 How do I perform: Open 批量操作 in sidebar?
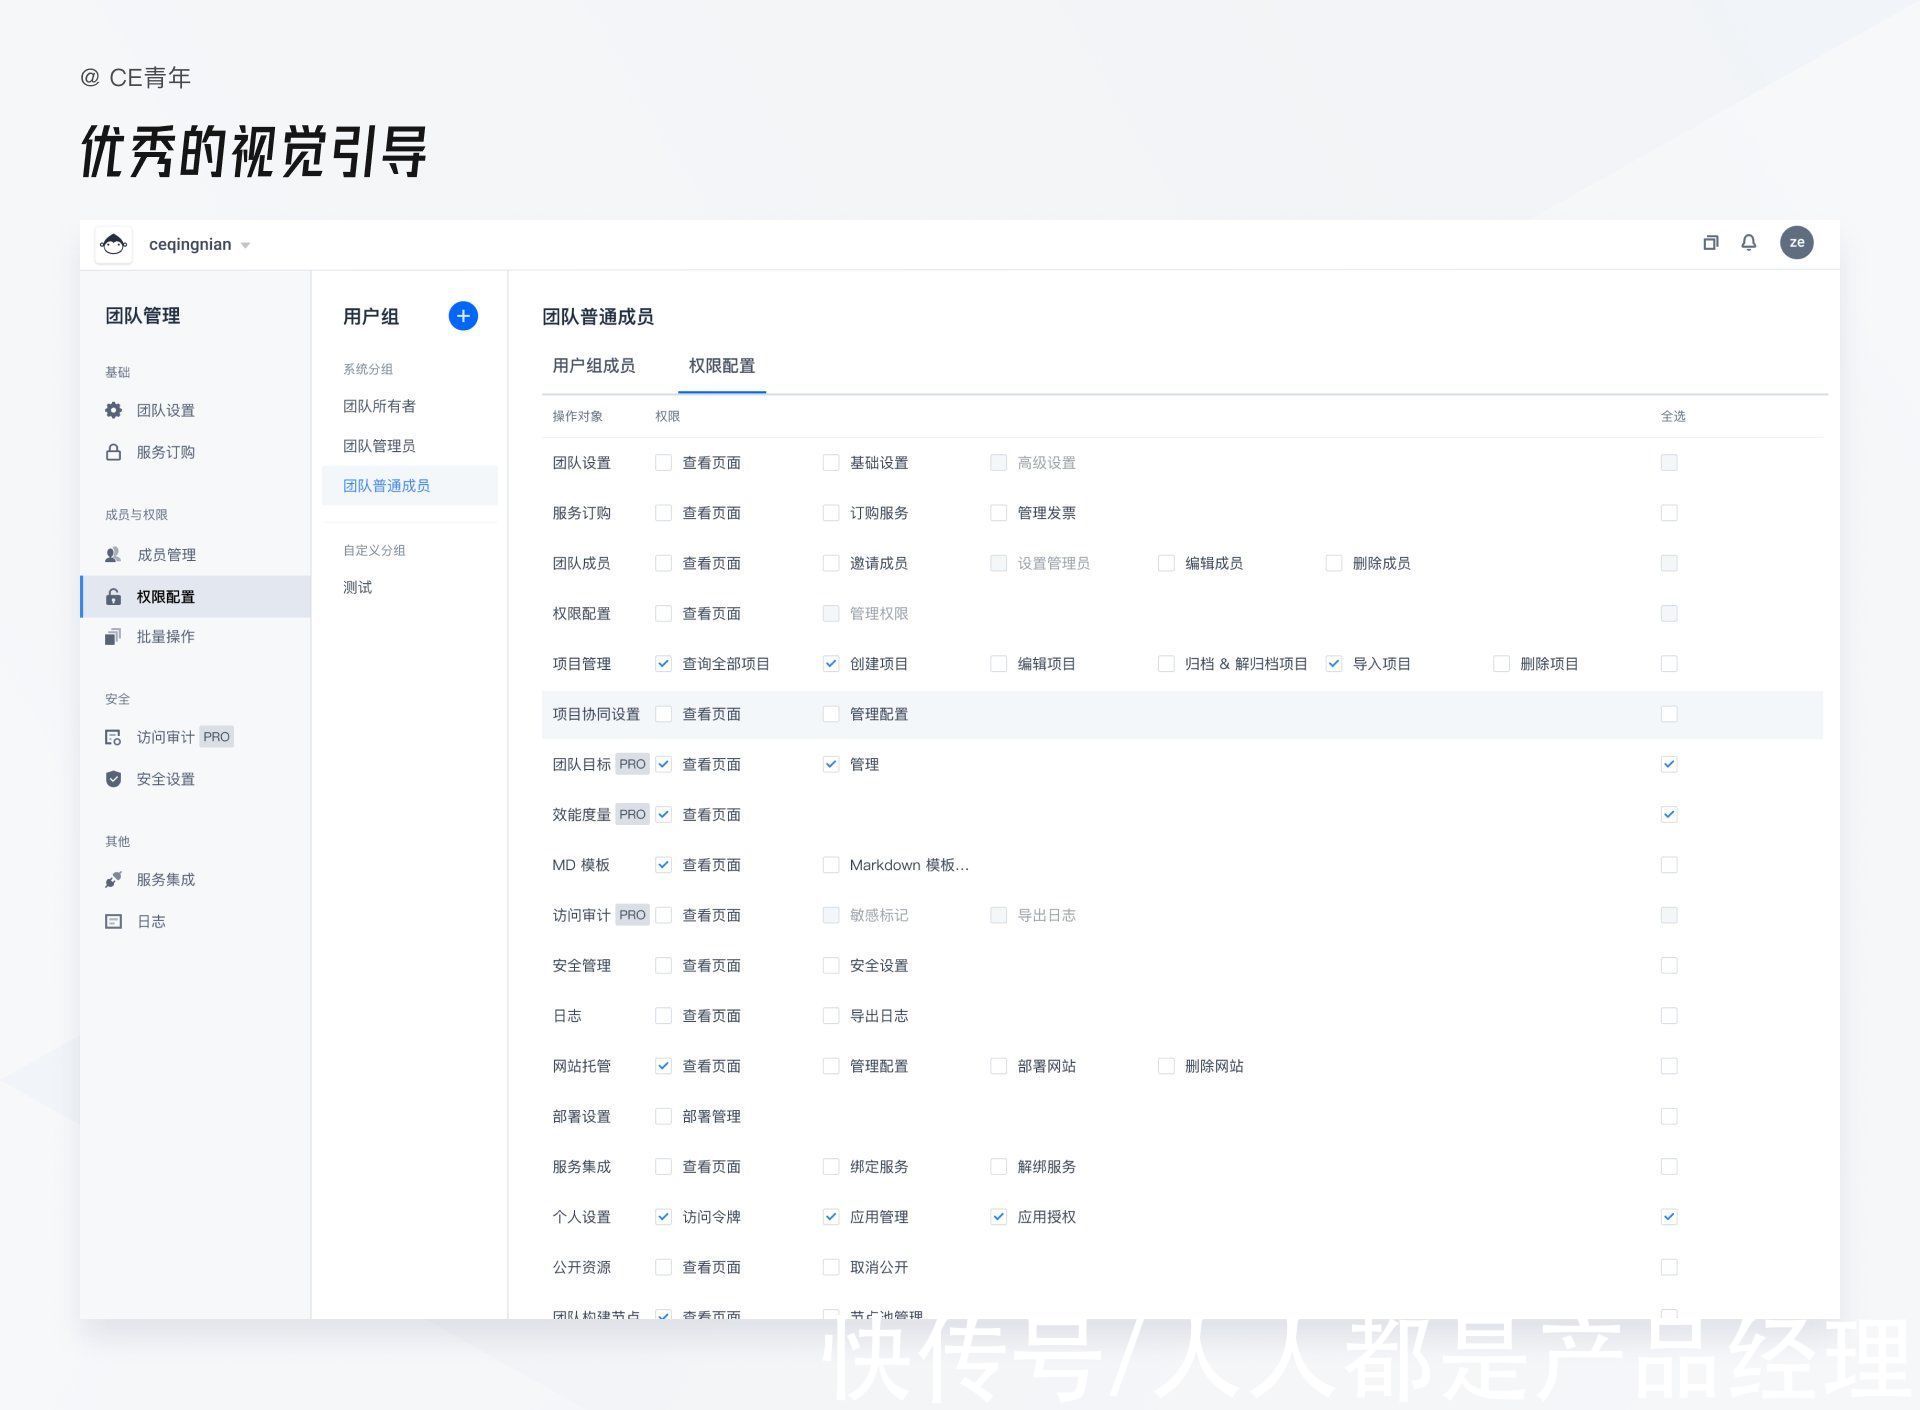pos(166,637)
